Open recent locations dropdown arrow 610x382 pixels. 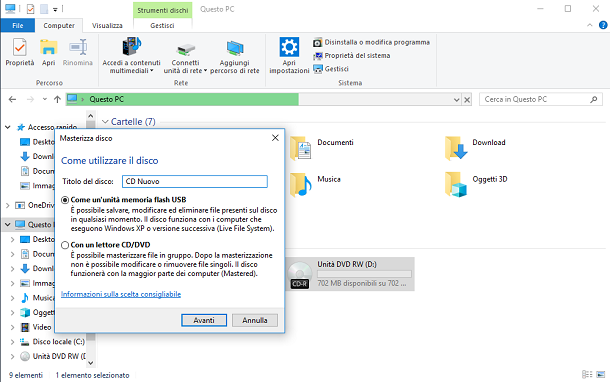coord(45,99)
